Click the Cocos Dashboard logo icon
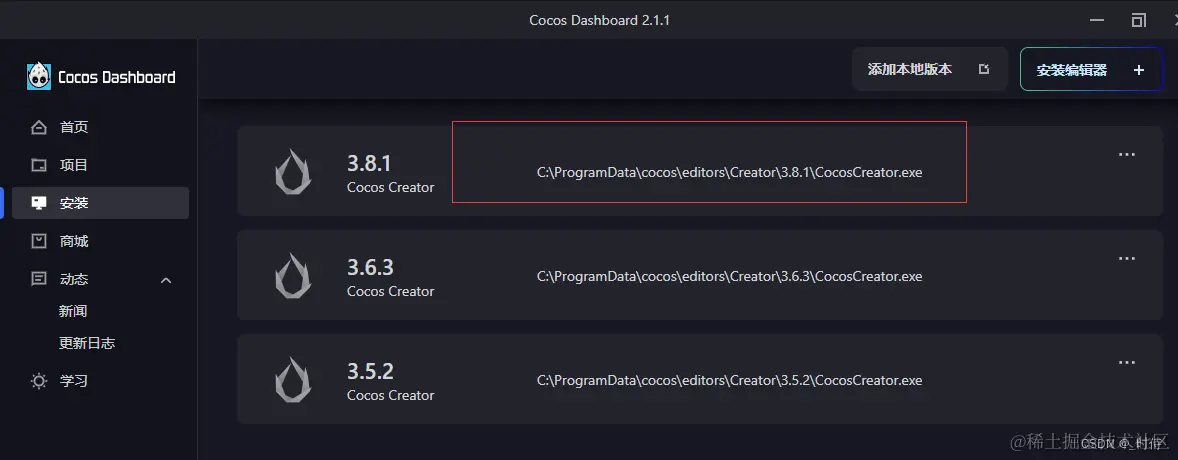 tap(39, 77)
